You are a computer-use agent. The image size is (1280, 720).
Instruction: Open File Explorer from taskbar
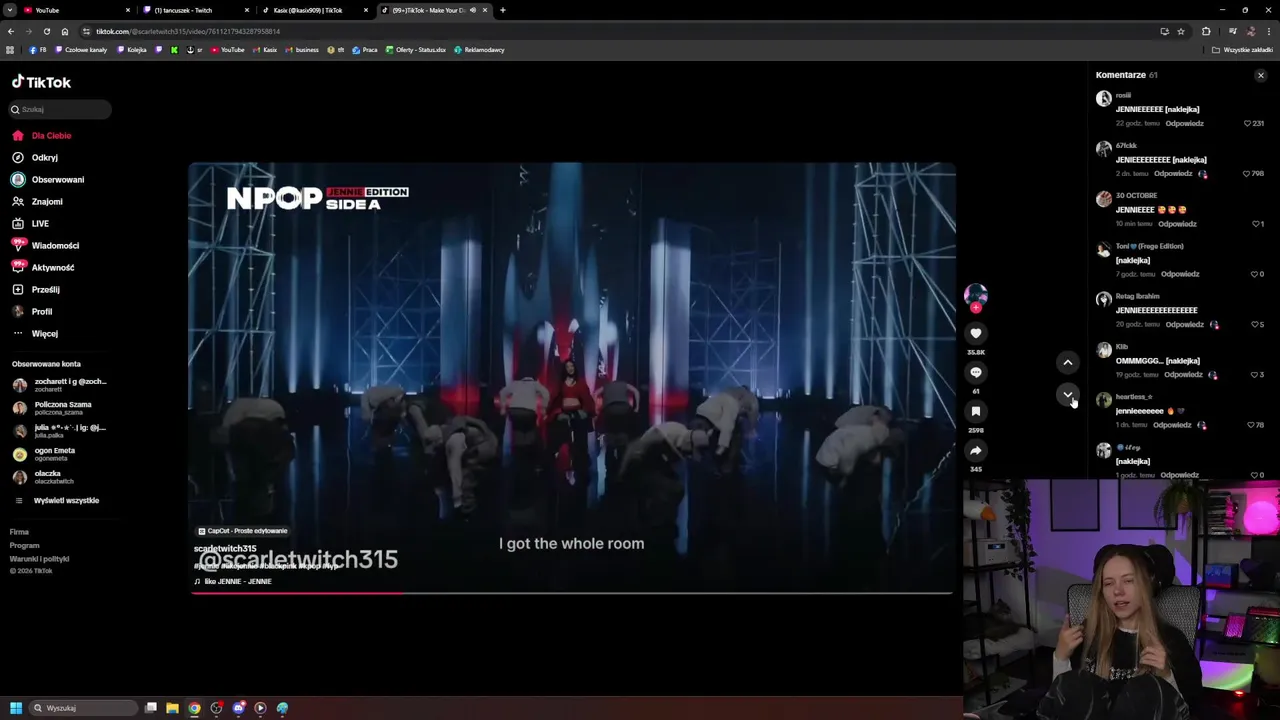172,708
